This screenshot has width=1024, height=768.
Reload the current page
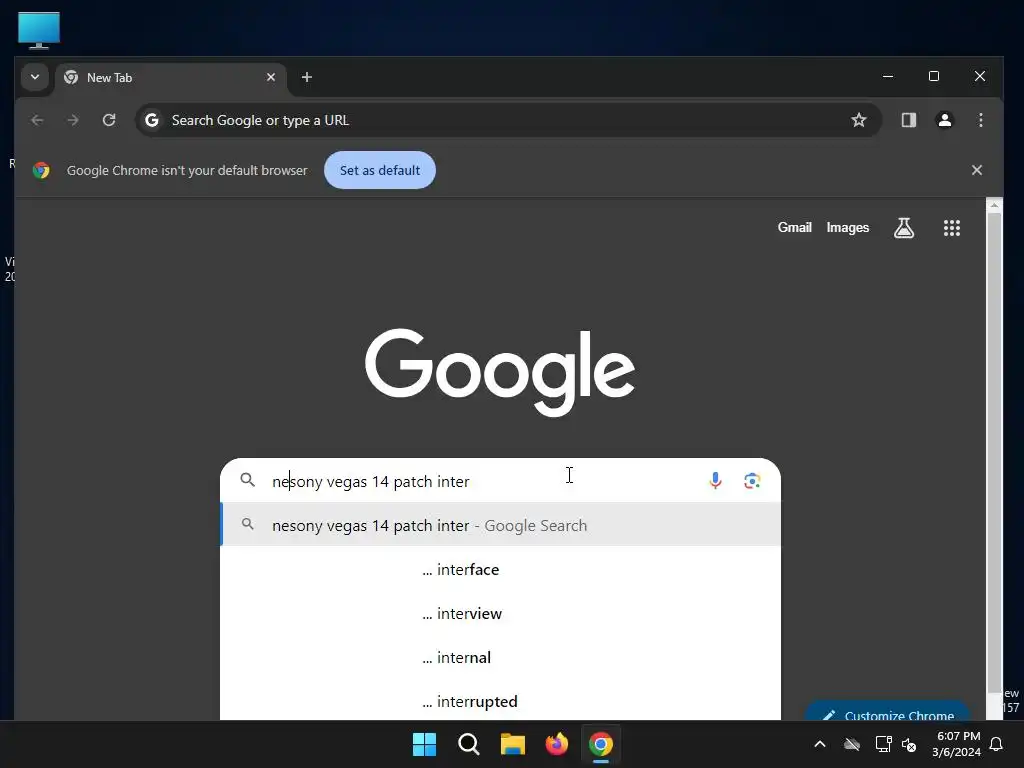109,120
